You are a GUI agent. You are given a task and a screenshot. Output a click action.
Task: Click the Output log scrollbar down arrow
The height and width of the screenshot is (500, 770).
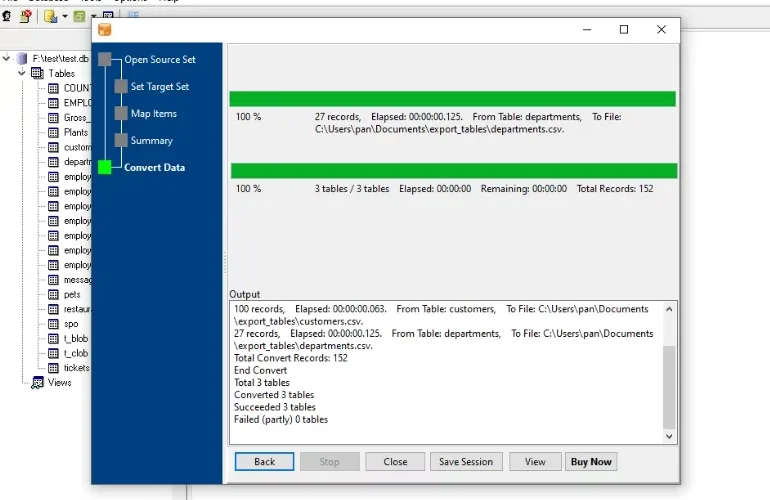pyautogui.click(x=669, y=436)
